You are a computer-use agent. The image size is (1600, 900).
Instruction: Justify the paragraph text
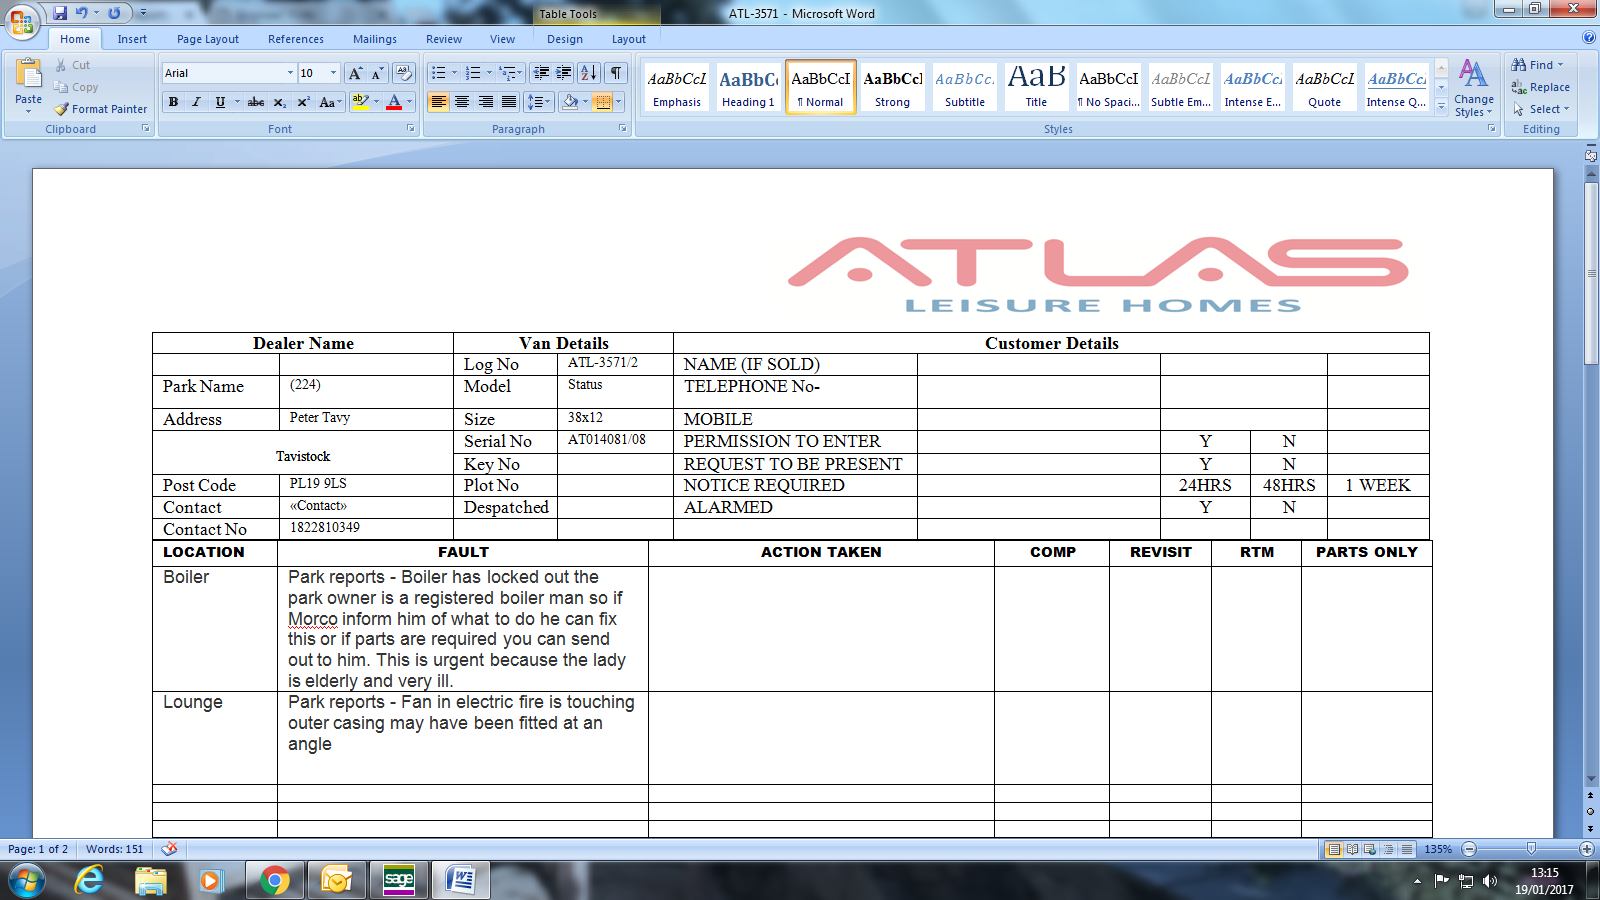pyautogui.click(x=509, y=102)
